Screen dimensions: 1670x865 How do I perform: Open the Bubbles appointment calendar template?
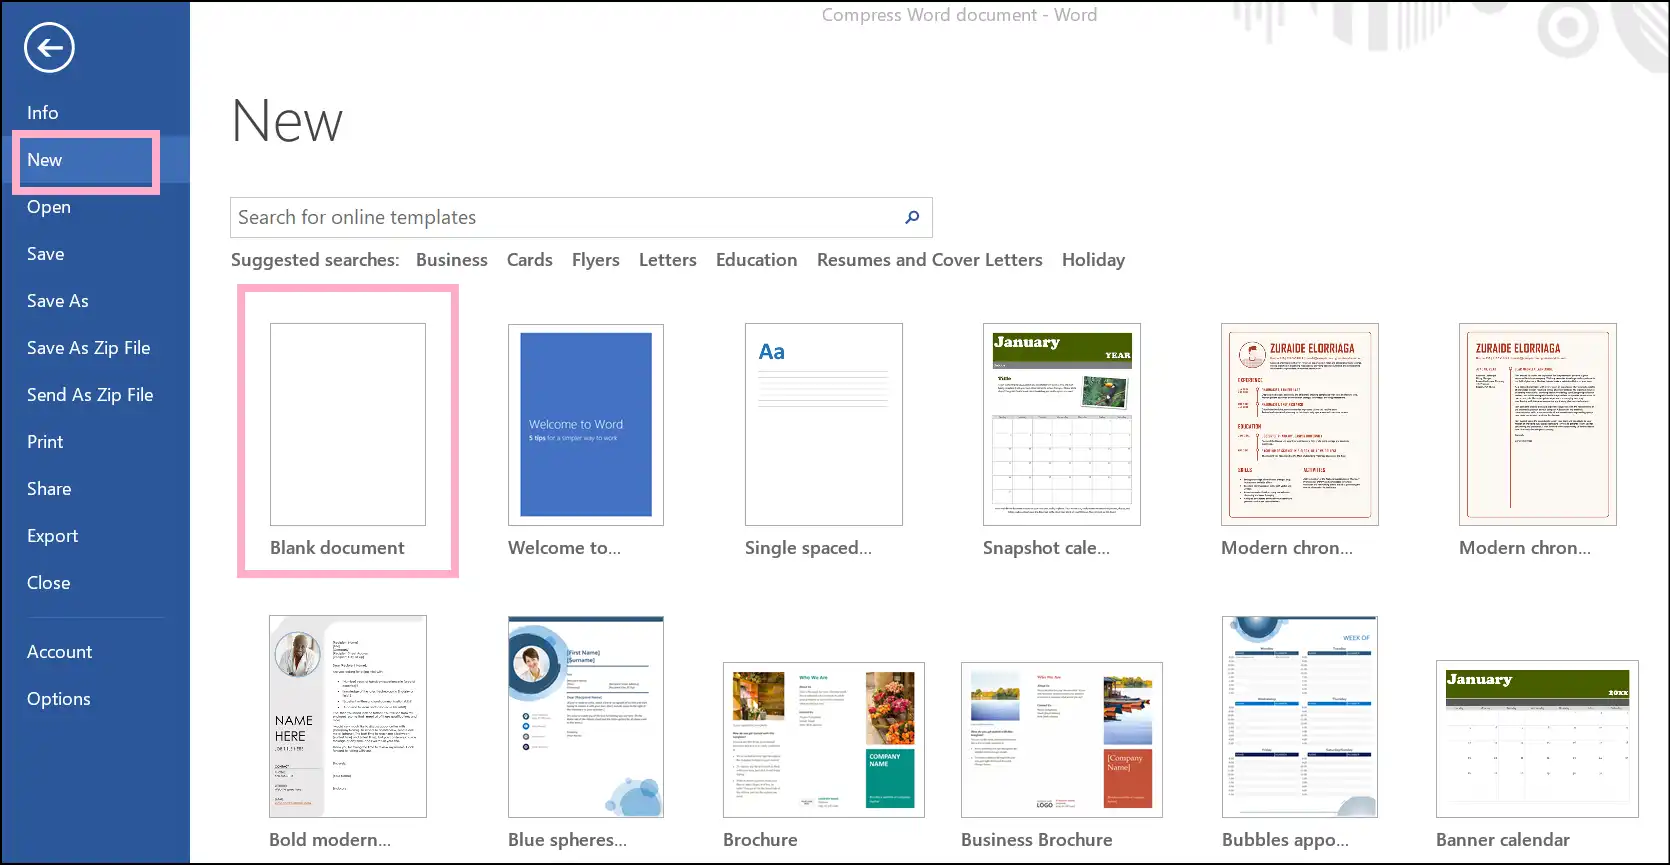[x=1300, y=716]
